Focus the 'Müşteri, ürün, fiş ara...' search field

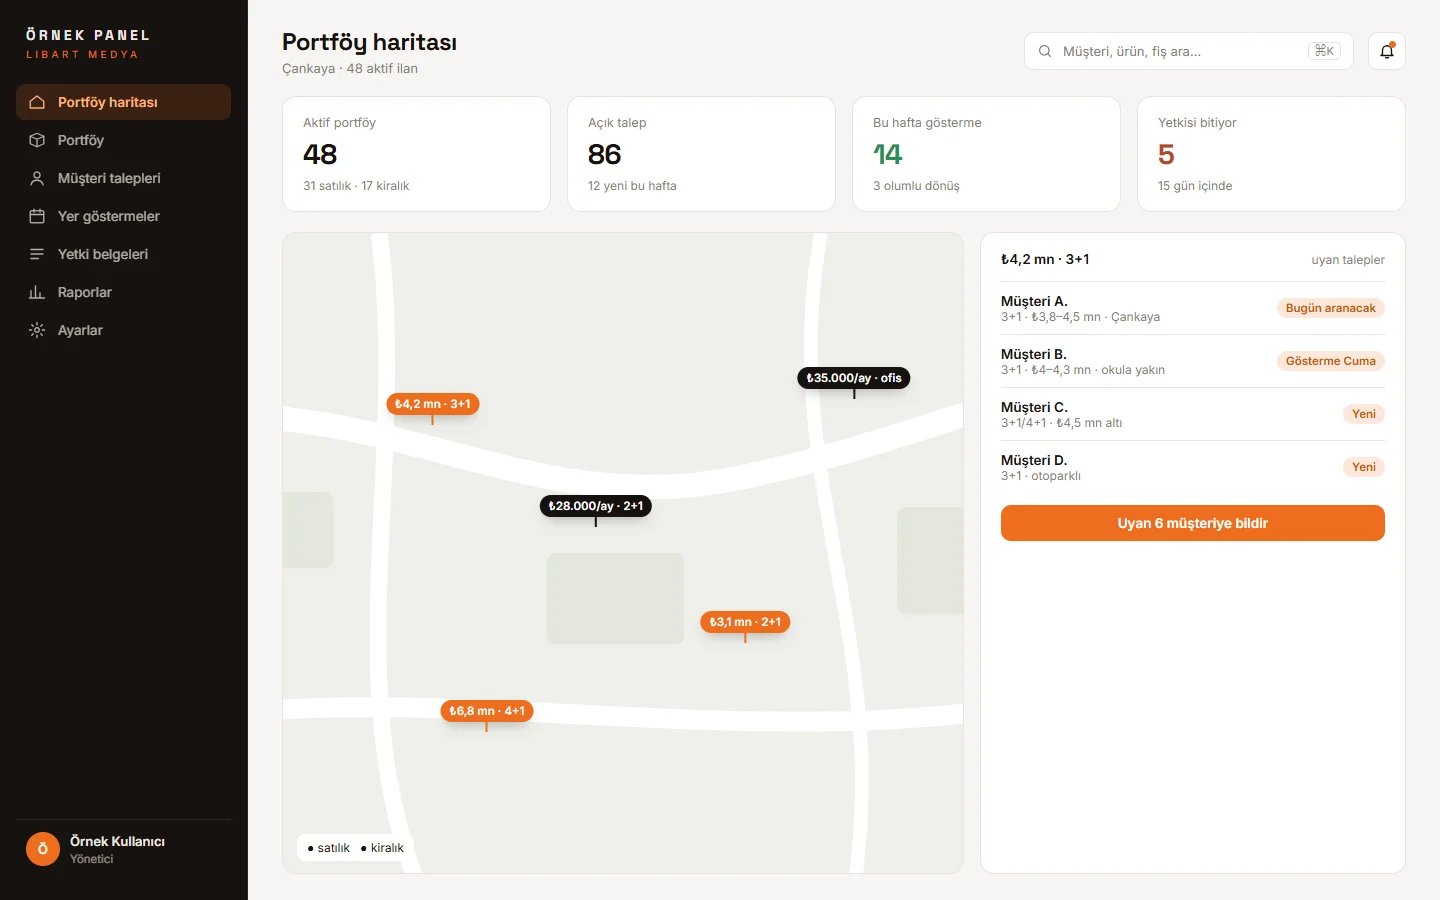pyautogui.click(x=1188, y=51)
